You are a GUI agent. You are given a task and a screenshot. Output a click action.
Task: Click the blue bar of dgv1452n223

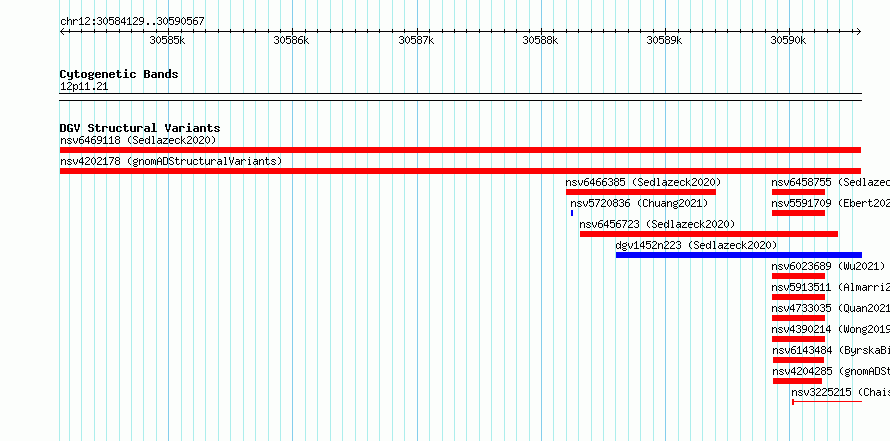(738, 255)
